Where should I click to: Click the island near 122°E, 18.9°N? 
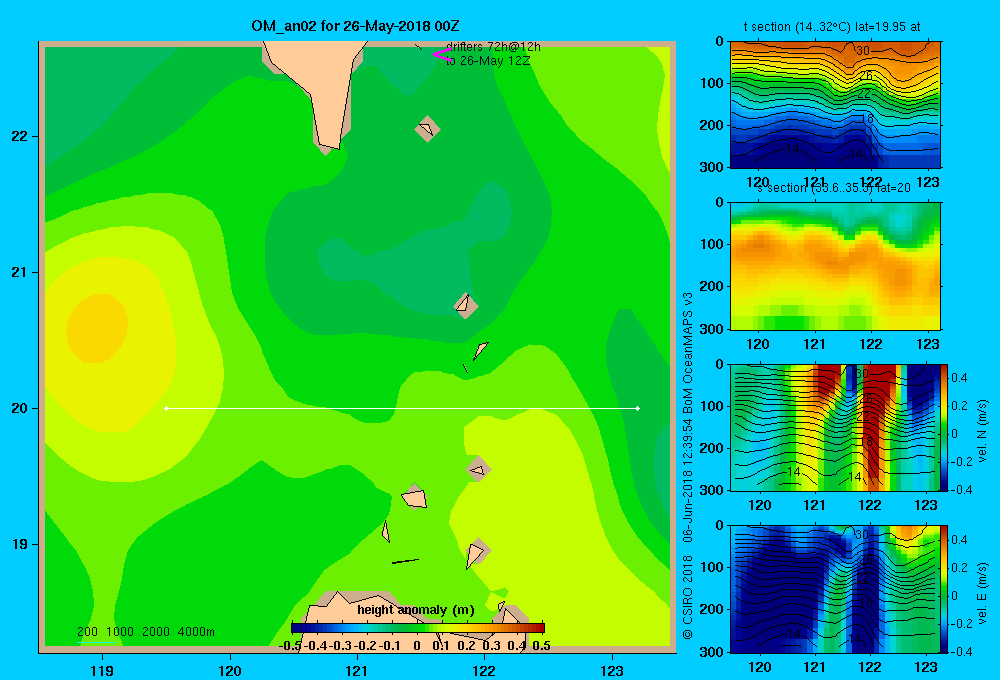point(476,552)
